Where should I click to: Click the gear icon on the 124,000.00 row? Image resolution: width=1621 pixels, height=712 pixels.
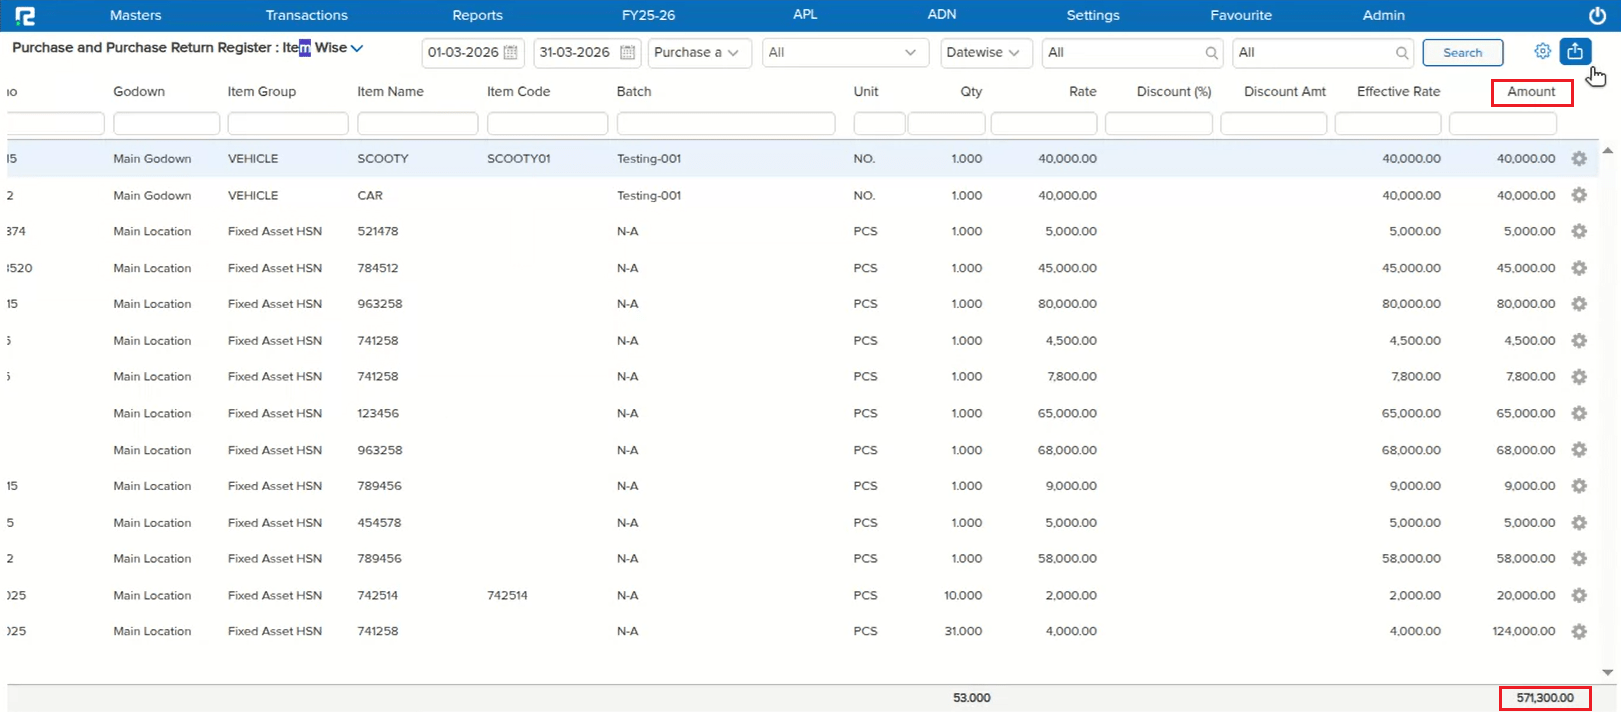(x=1579, y=632)
